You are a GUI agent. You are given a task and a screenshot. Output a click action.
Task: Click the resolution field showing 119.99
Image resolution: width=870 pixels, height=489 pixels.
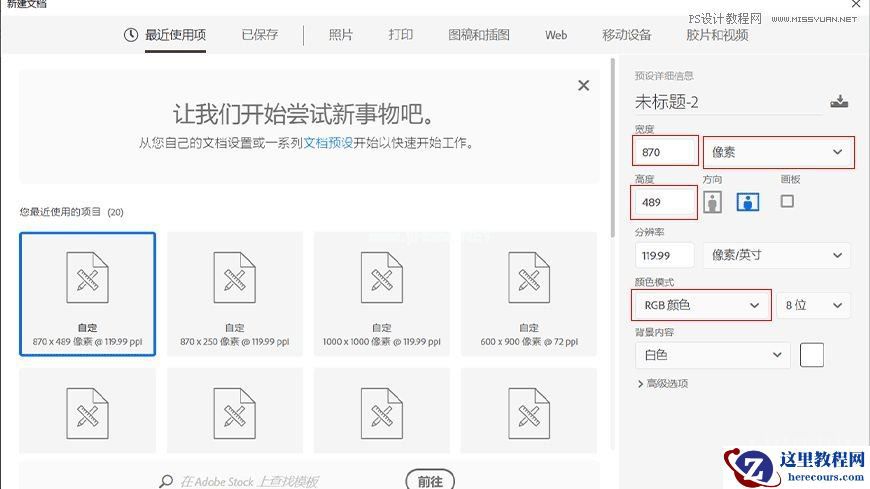pos(665,255)
